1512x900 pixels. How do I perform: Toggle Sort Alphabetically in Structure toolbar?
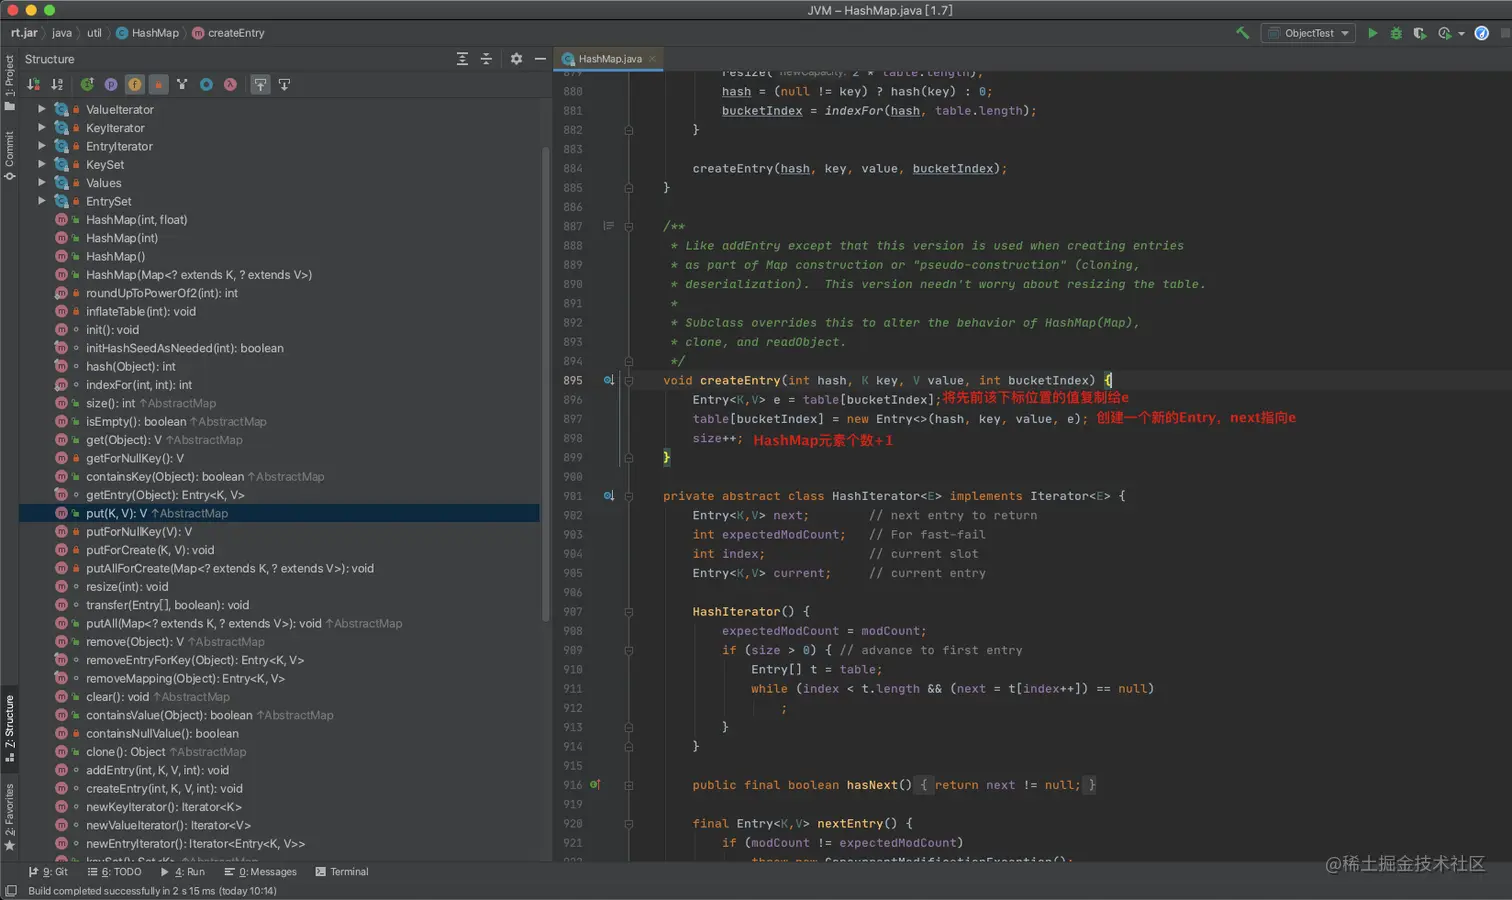tap(57, 85)
